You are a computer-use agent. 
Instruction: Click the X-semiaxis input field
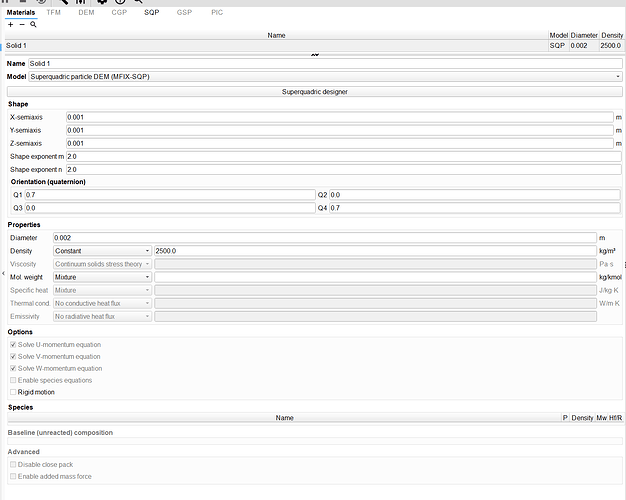pos(338,117)
